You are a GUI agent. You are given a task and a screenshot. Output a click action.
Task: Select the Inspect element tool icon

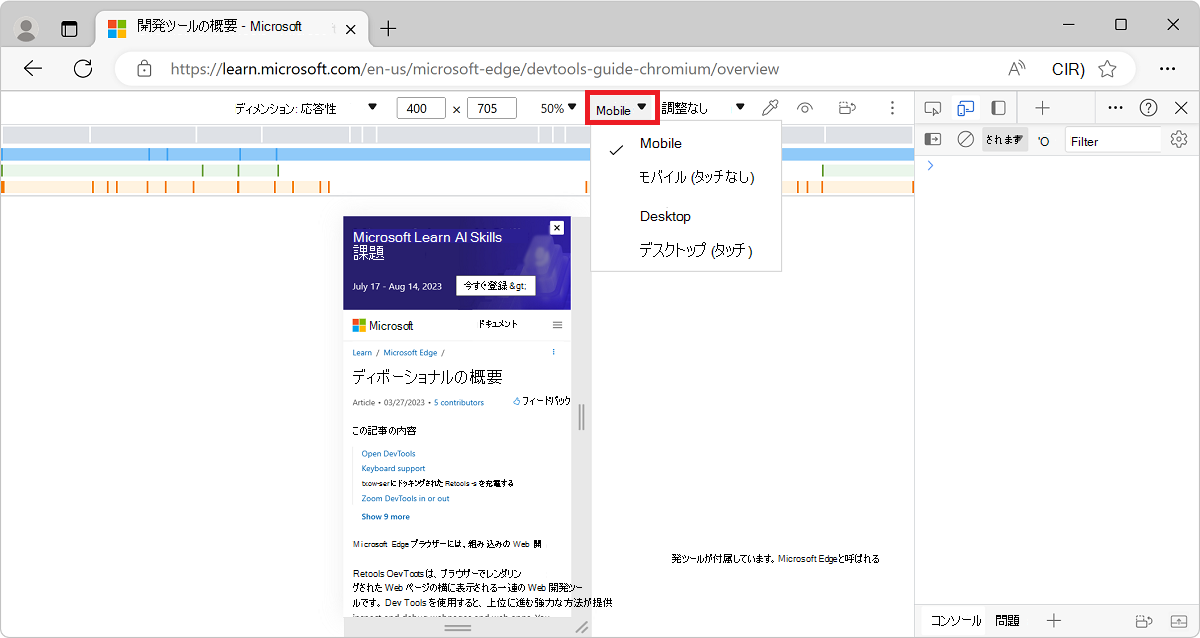click(933, 108)
